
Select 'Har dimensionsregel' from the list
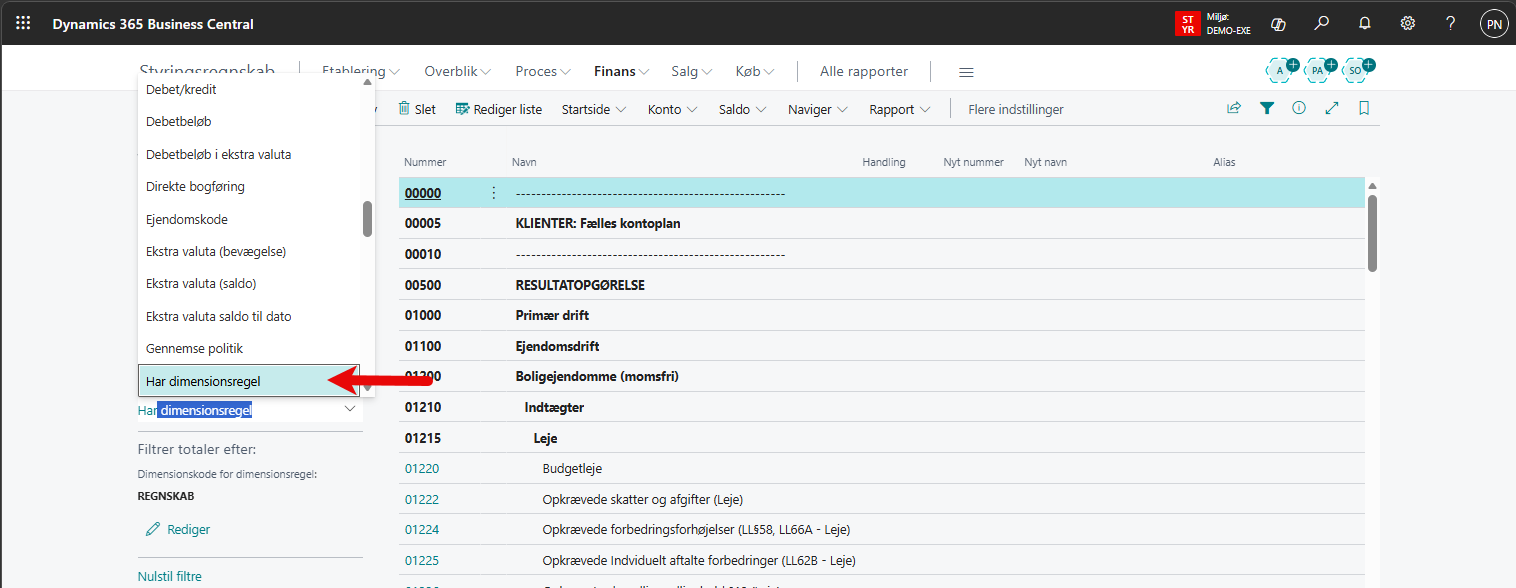[208, 381]
